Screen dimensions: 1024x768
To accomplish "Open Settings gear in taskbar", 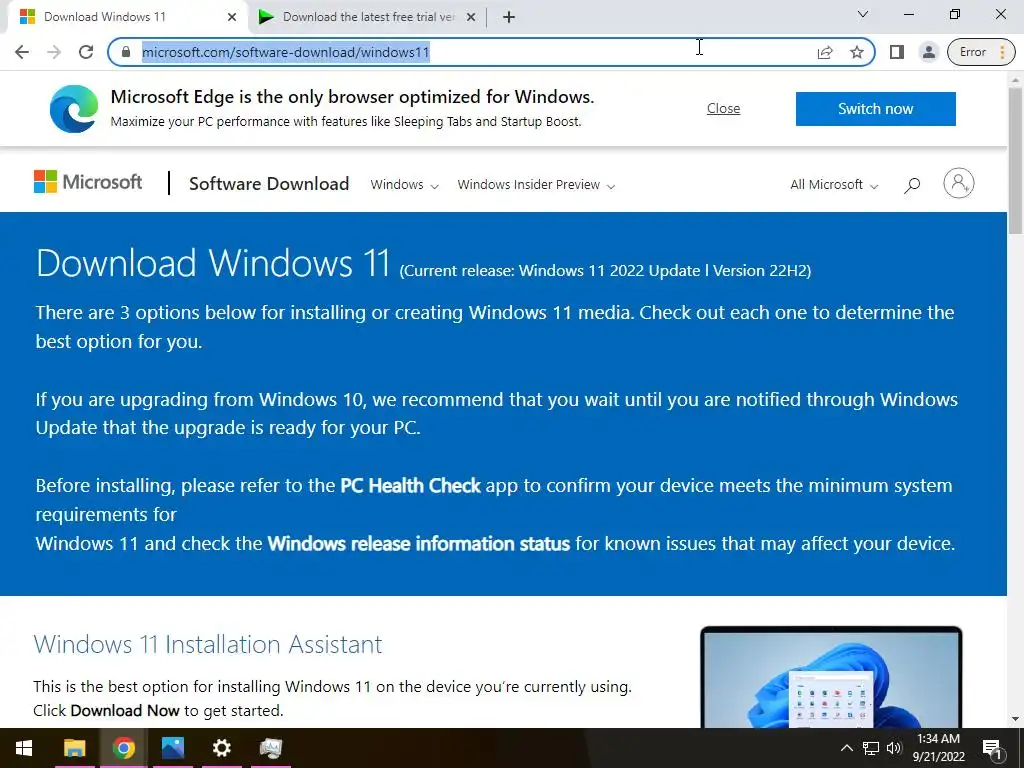I will point(222,748).
